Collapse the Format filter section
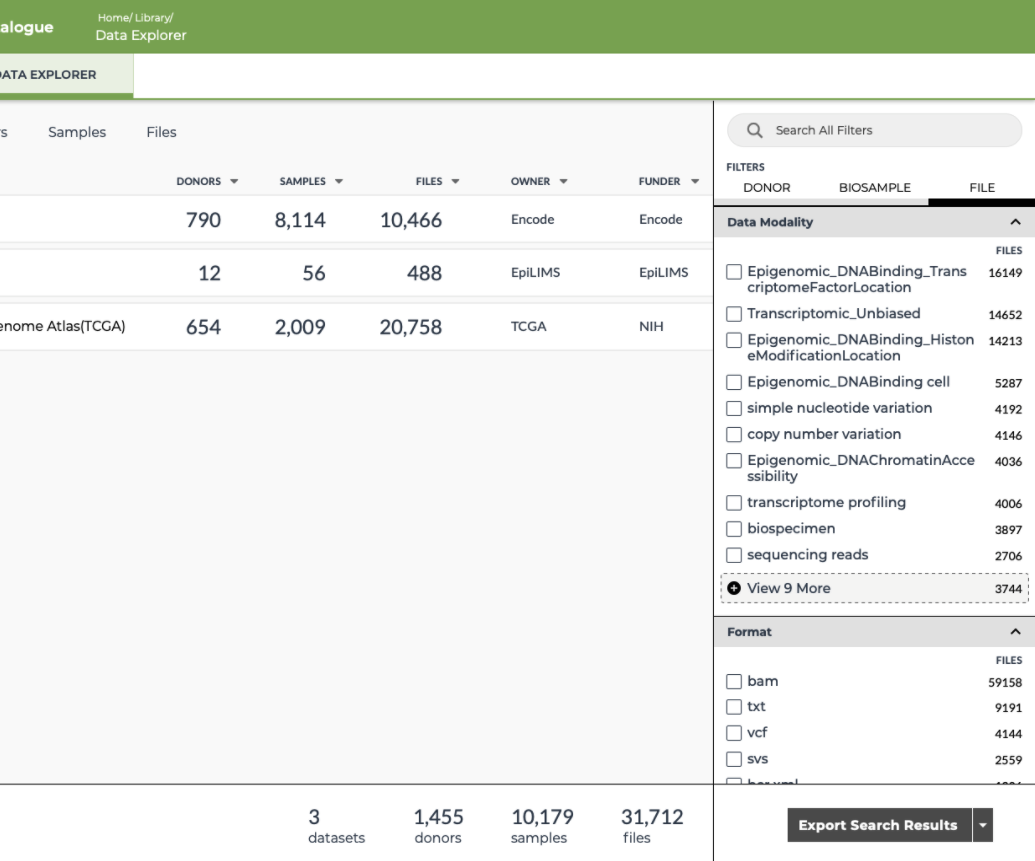This screenshot has height=861, width=1035. coord(1015,632)
